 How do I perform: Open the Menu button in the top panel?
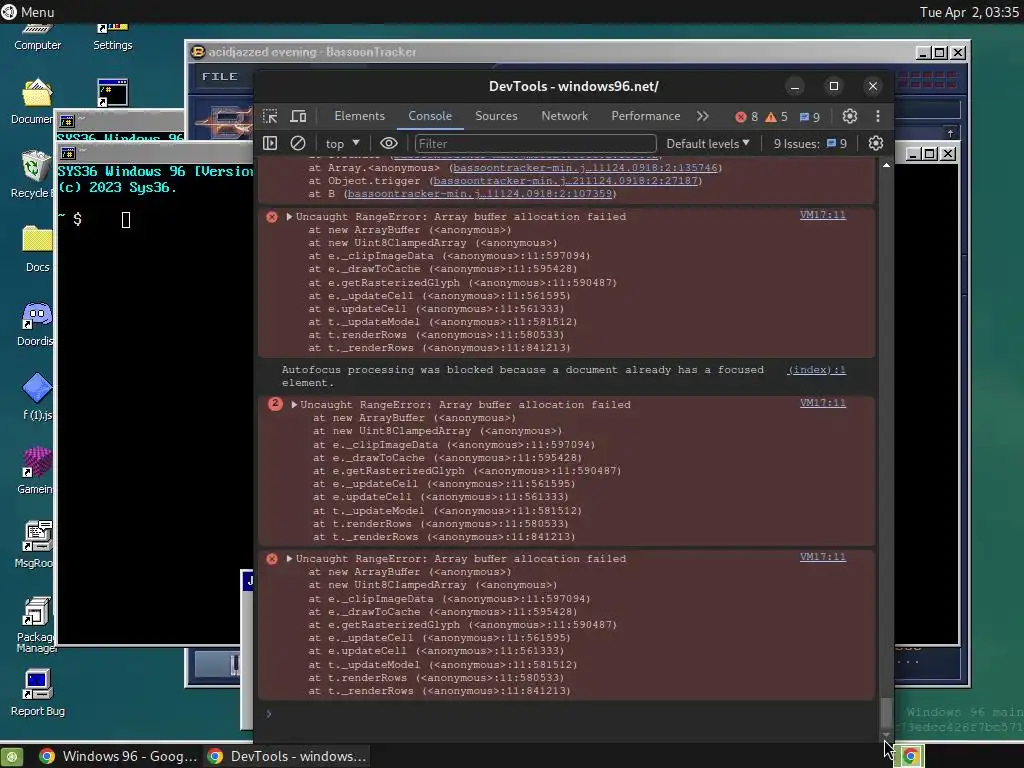(x=28, y=12)
